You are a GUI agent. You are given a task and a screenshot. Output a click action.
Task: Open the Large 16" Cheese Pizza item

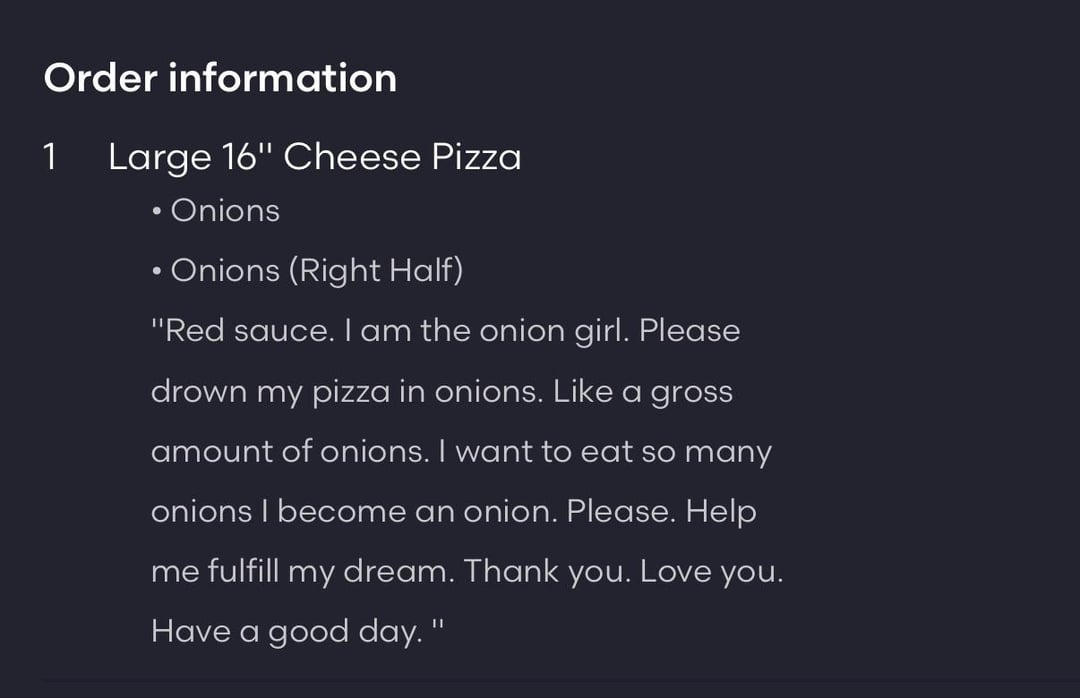coord(314,157)
